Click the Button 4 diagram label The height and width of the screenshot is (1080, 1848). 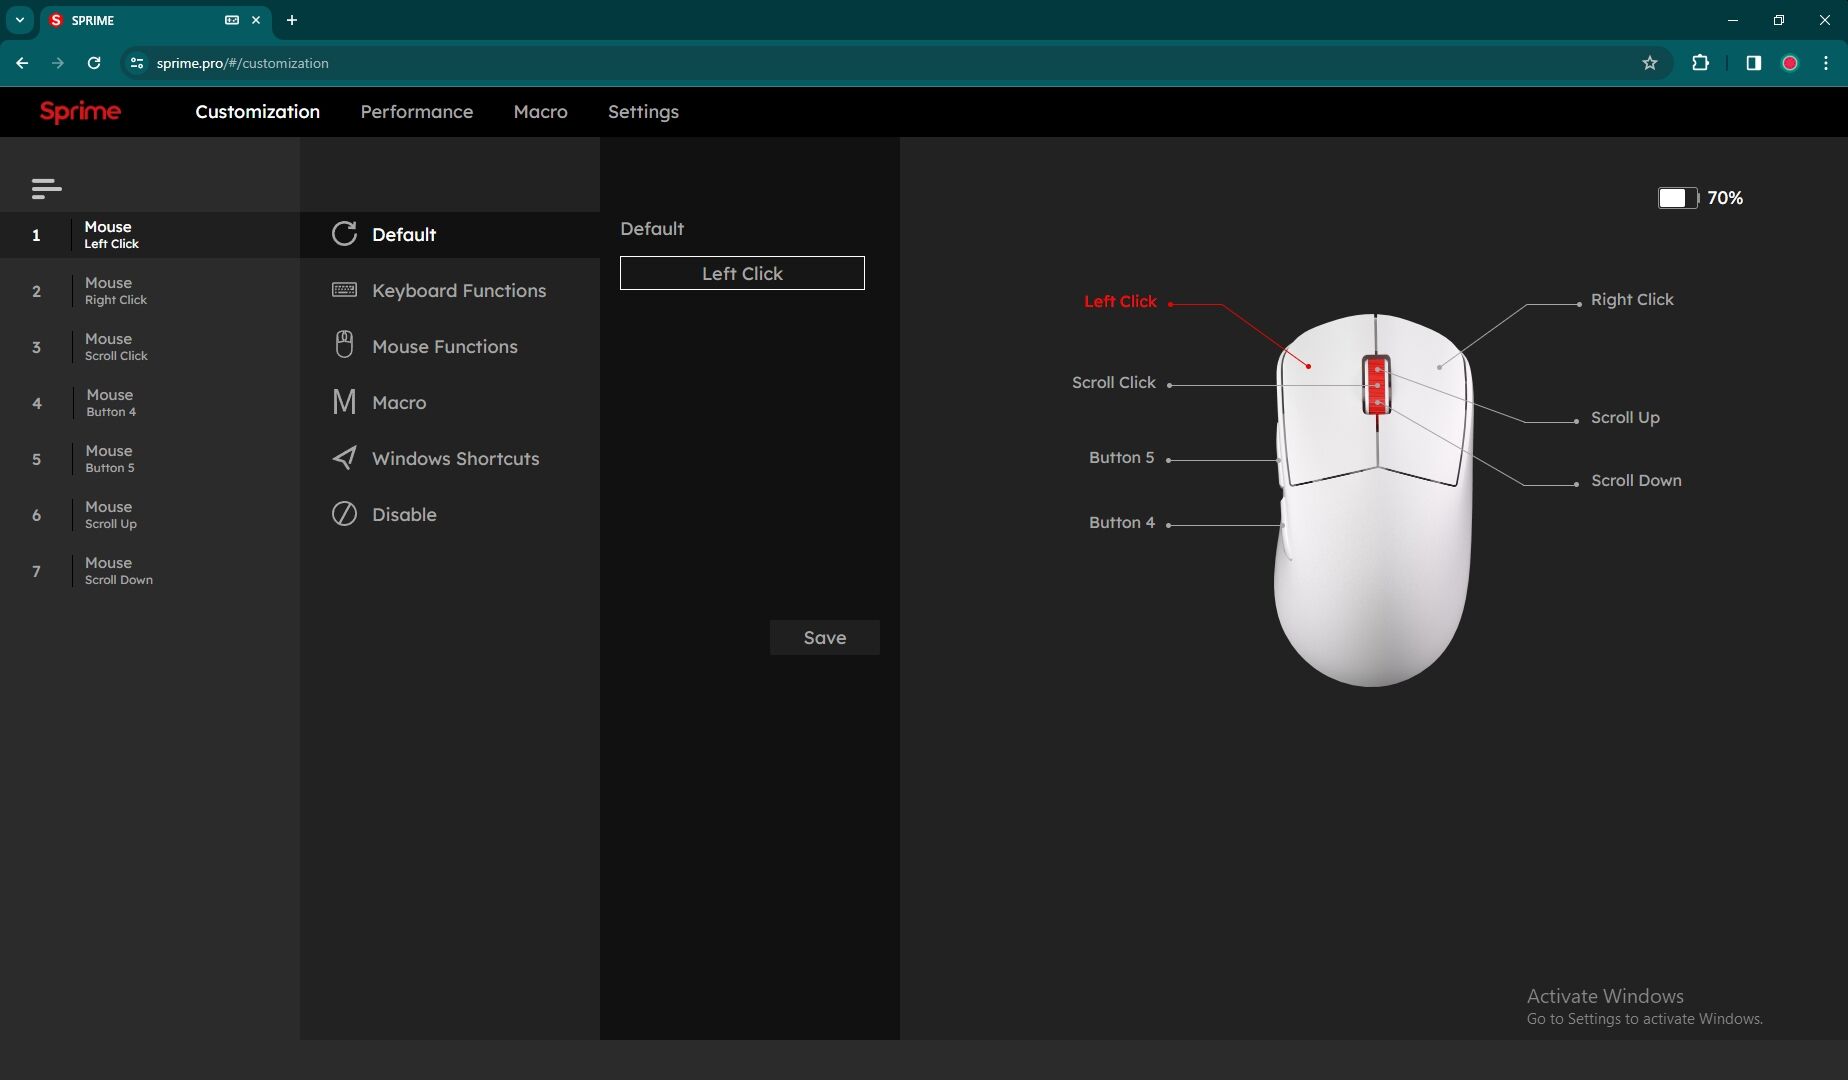(x=1121, y=522)
